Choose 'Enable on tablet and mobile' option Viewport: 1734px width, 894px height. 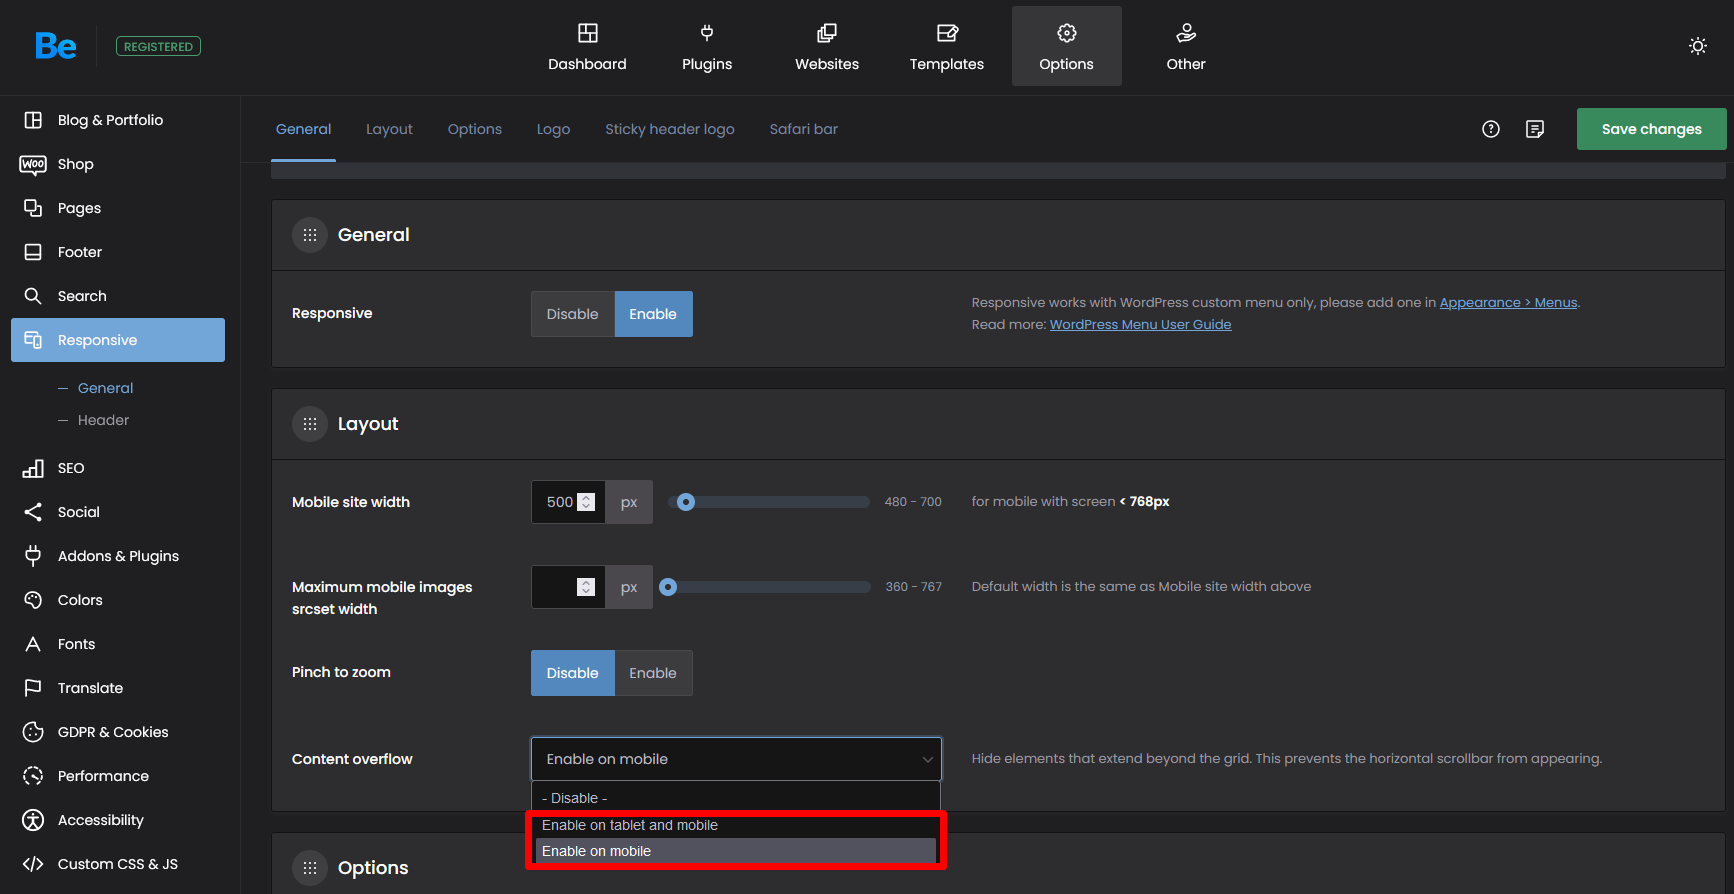coord(736,825)
